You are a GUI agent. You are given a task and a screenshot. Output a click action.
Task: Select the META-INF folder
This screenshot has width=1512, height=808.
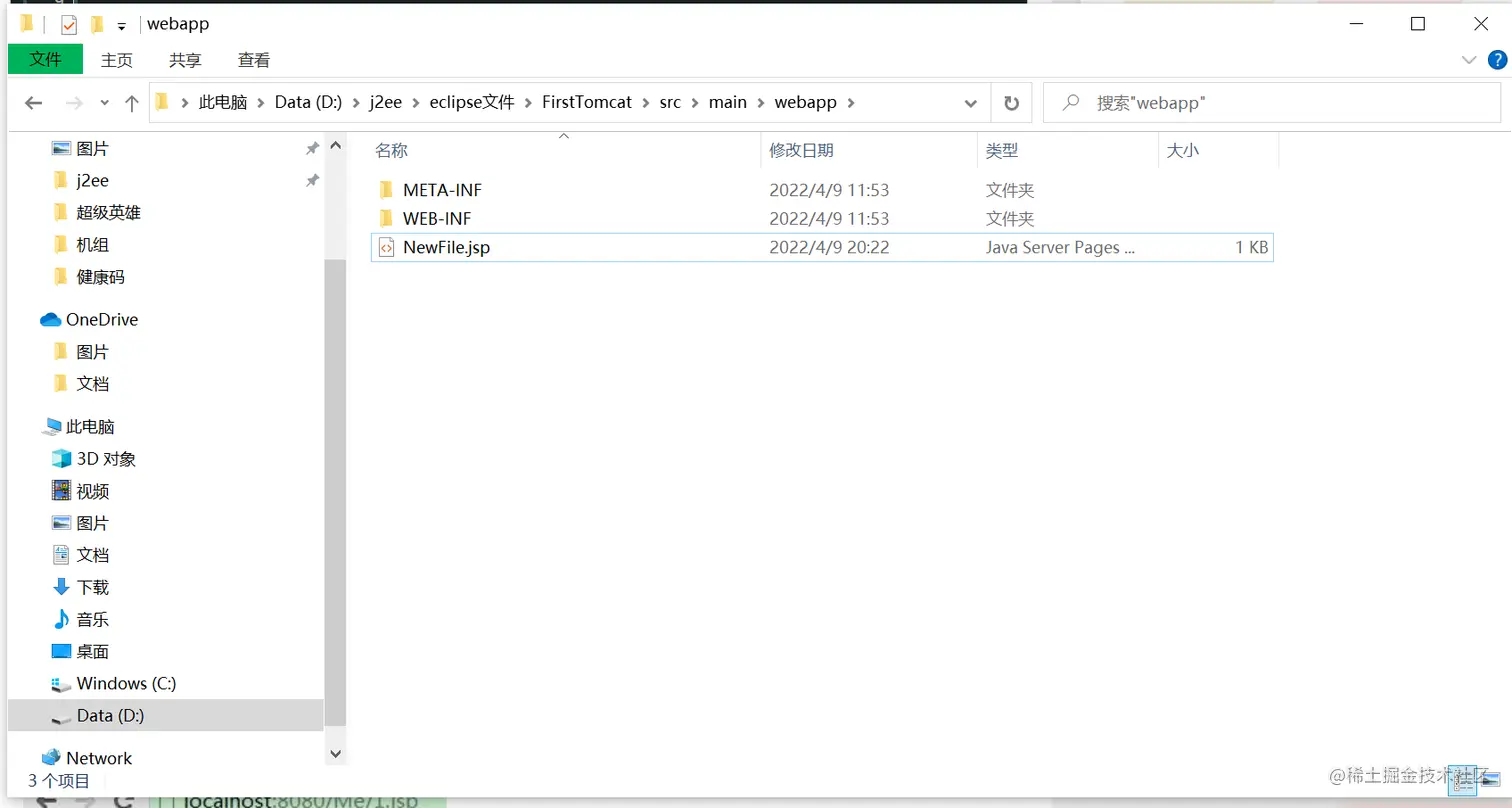pos(443,190)
